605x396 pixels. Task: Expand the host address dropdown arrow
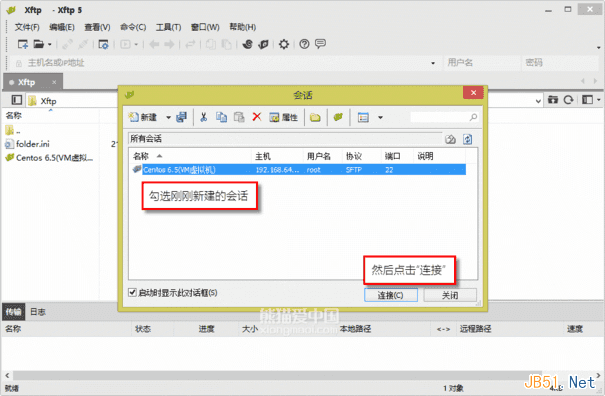pyautogui.click(x=433, y=63)
